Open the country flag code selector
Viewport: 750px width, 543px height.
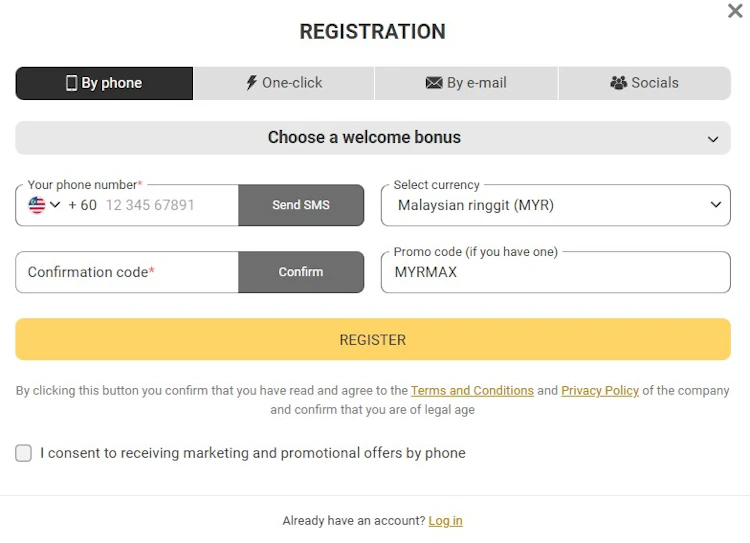pyautogui.click(x=44, y=205)
